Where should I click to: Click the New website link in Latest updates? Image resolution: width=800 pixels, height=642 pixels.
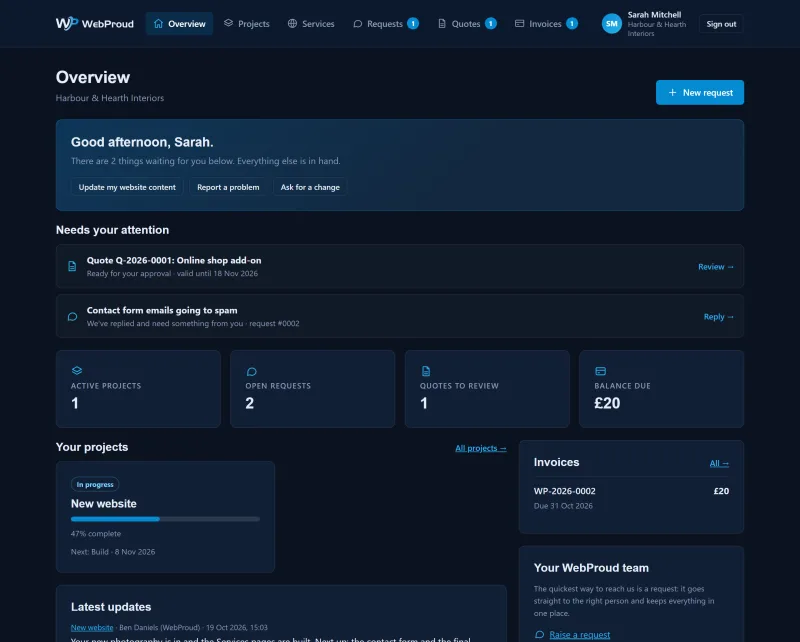point(92,627)
